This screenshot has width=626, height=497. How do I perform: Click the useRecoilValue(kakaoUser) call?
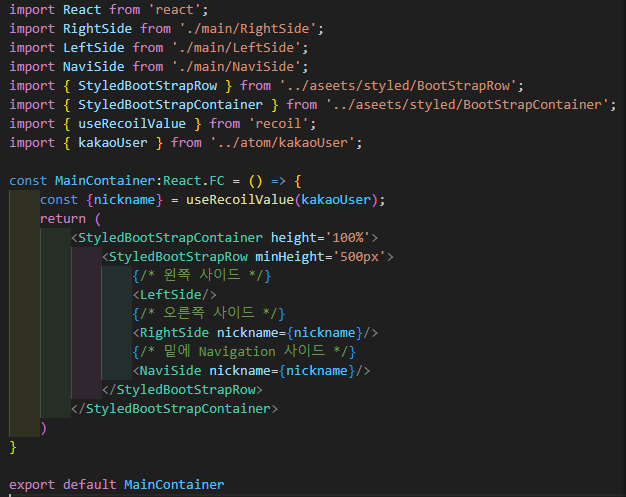(x=282, y=200)
